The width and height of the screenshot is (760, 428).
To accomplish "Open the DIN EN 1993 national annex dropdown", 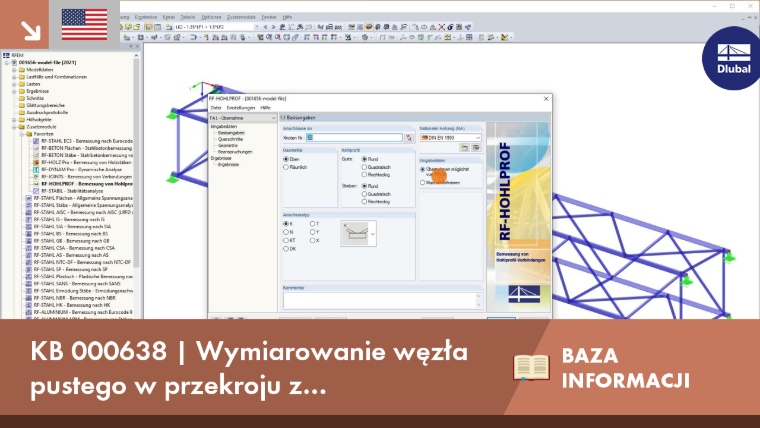I will (x=451, y=138).
